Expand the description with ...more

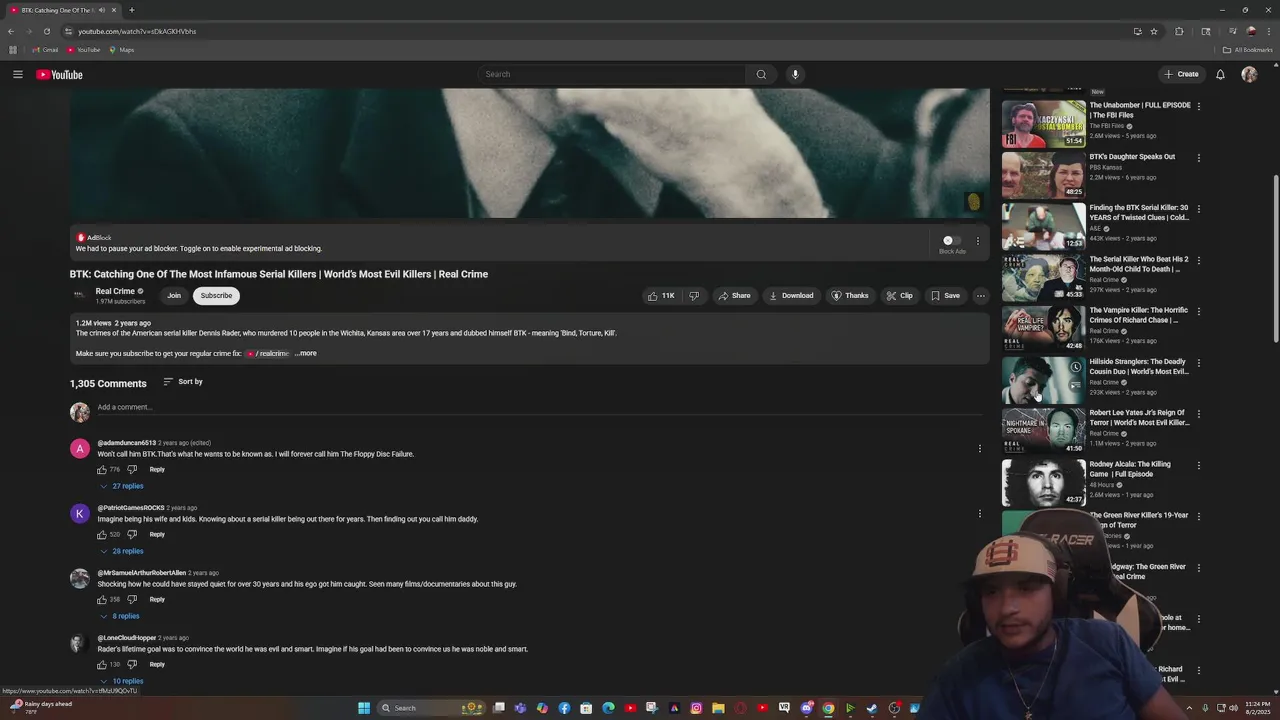pyautogui.click(x=305, y=353)
